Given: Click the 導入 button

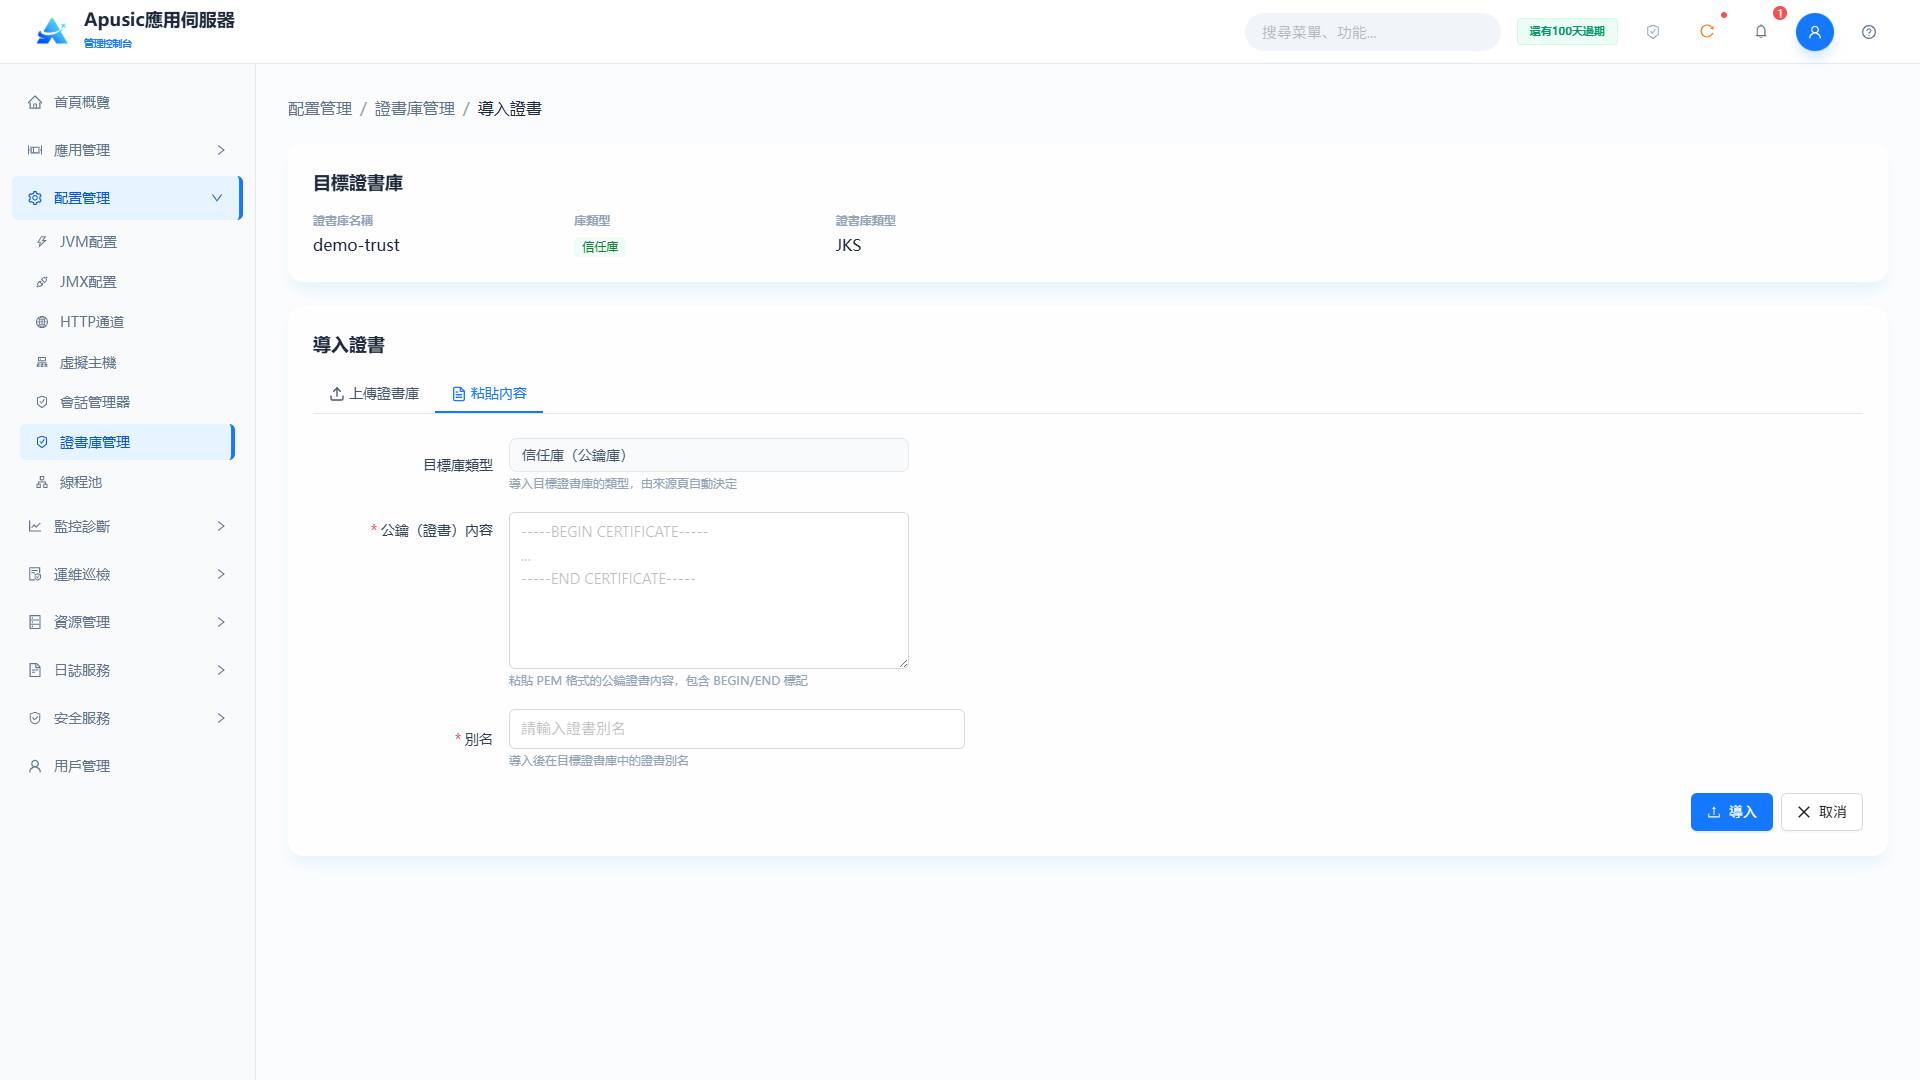Looking at the screenshot, I should click(x=1731, y=812).
